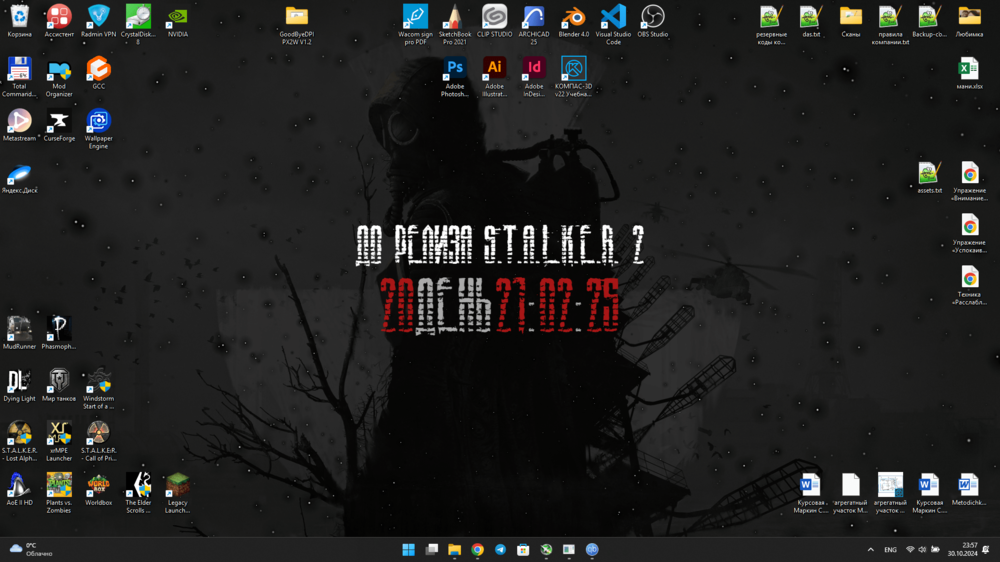Open S.T.A.L.K.E.R. Call of Pripyat
This screenshot has height=562, width=1000.
tap(98, 441)
